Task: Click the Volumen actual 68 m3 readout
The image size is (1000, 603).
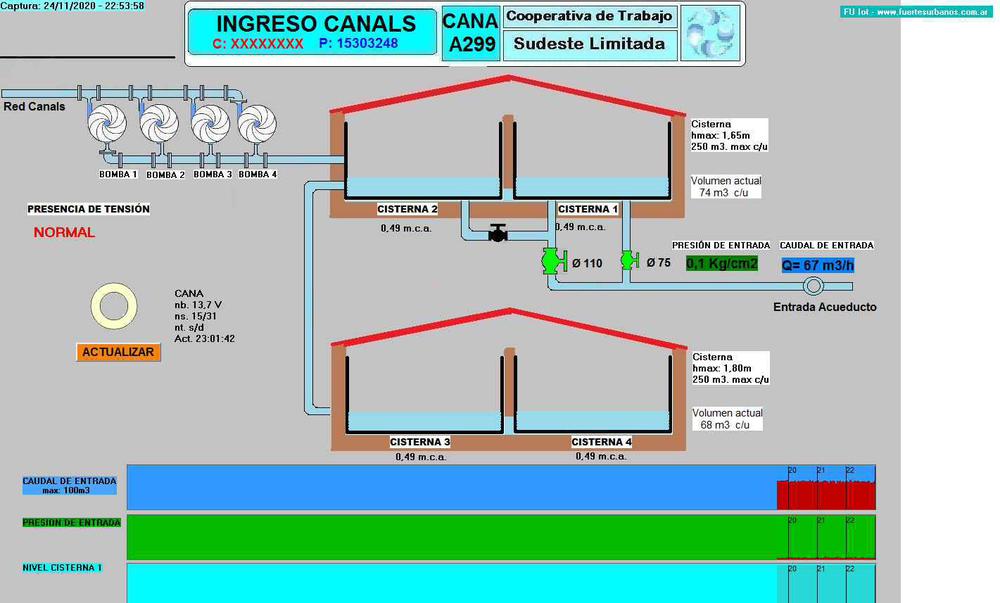Action: (727, 419)
